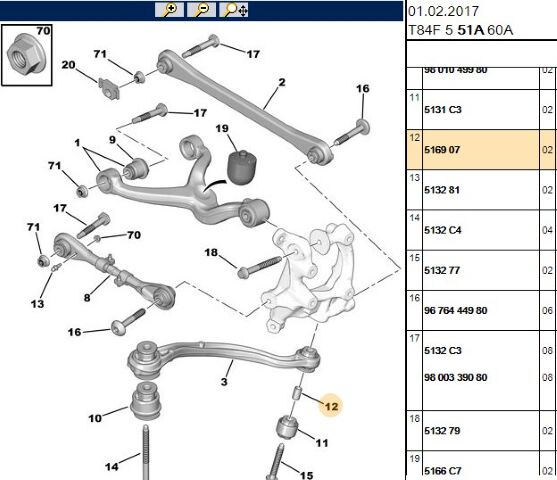
Task: Select part number 5132 77
Action: click(x=442, y=270)
